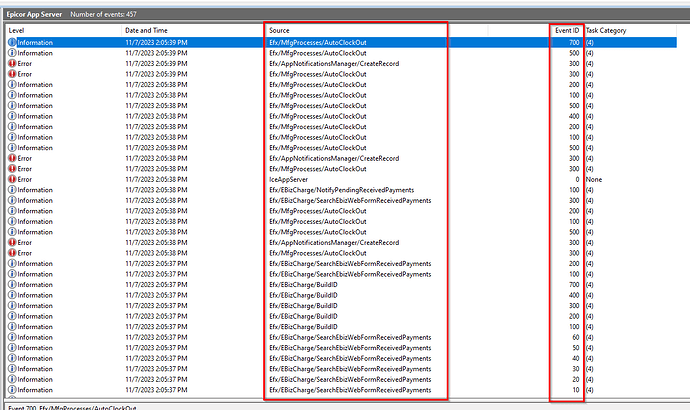
Task: Click the 2:05:38 PM date in the IceAppServer row
Action: (x=156, y=179)
